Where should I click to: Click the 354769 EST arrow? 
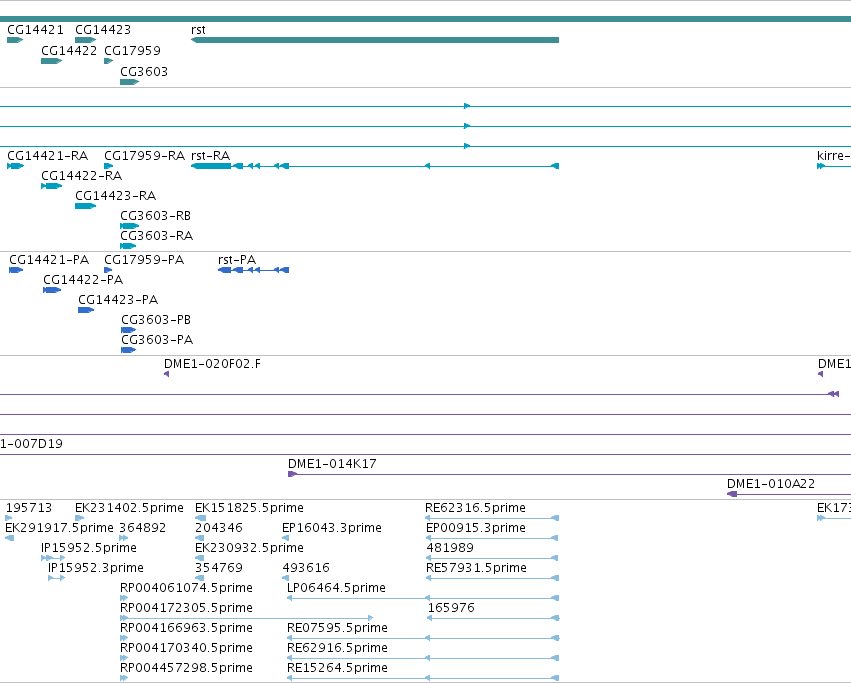[199, 578]
